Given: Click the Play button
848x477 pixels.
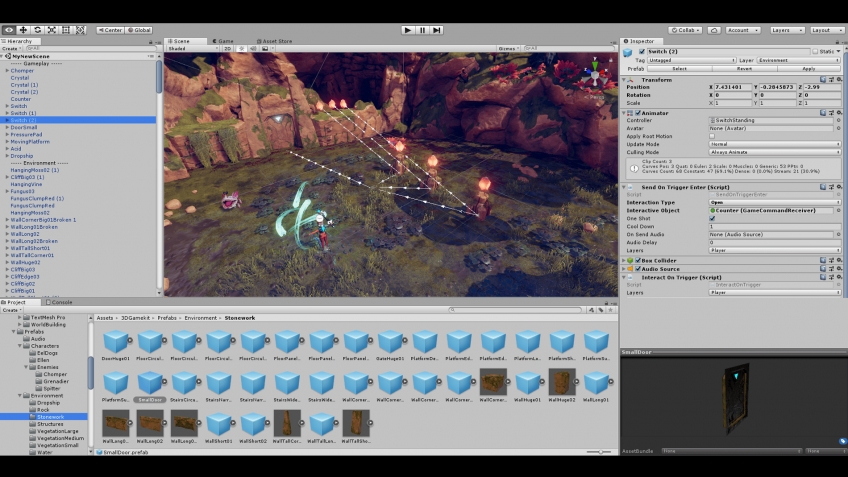Looking at the screenshot, I should click(x=408, y=30).
